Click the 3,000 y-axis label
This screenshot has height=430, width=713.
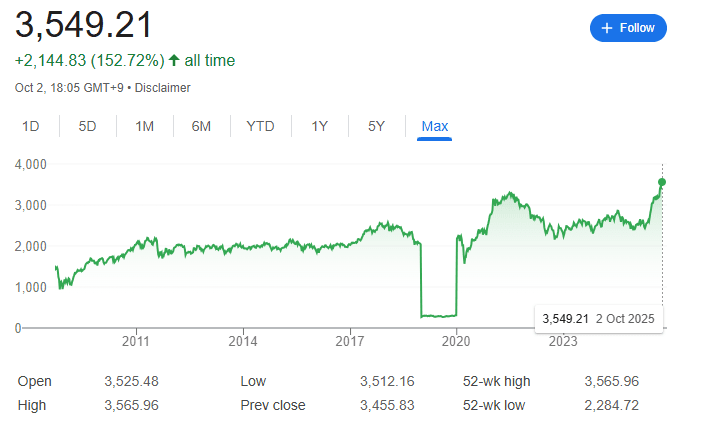click(30, 205)
